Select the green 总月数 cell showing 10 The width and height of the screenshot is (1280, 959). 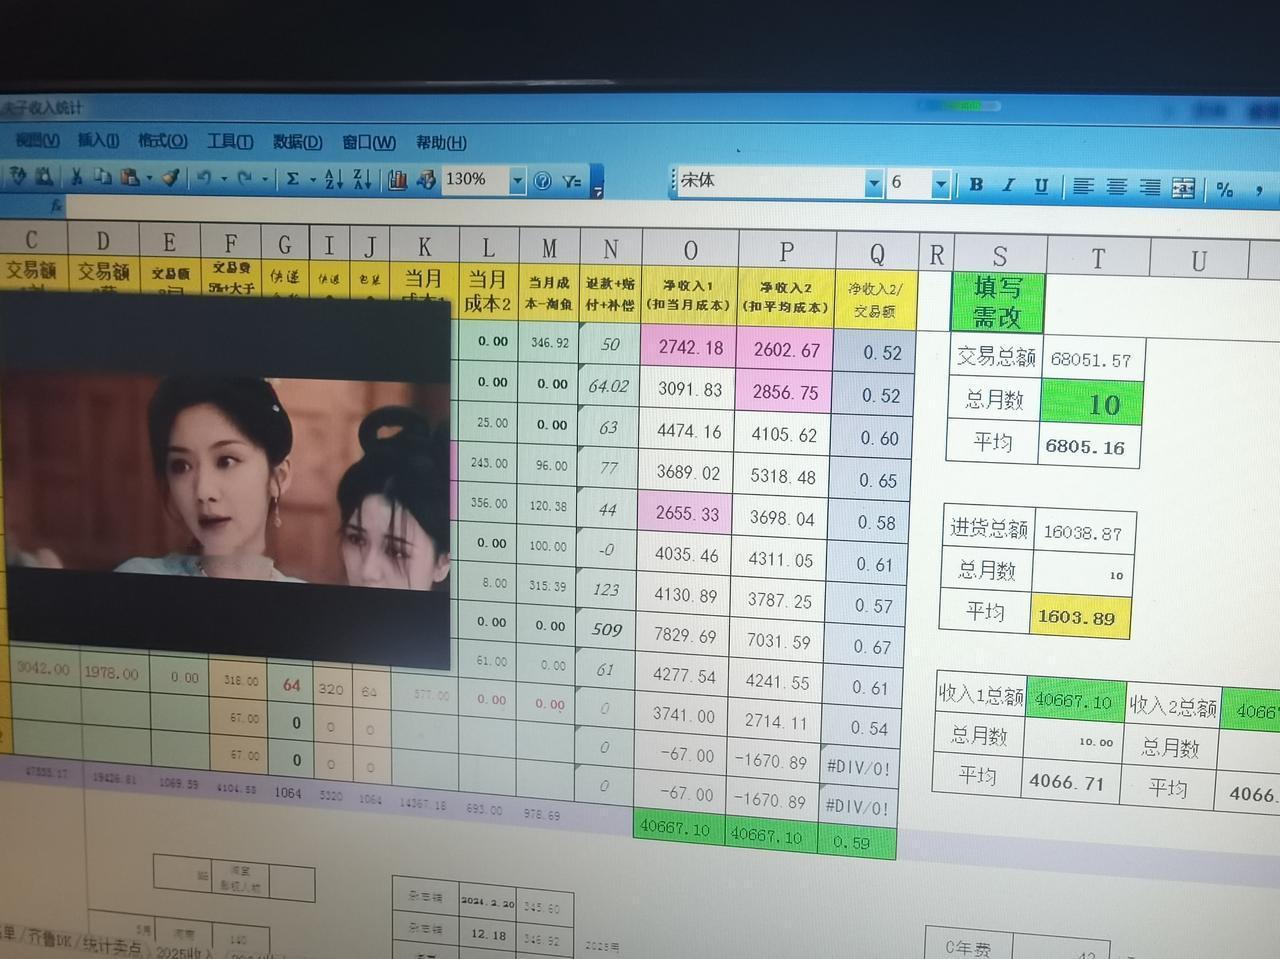[1091, 403]
